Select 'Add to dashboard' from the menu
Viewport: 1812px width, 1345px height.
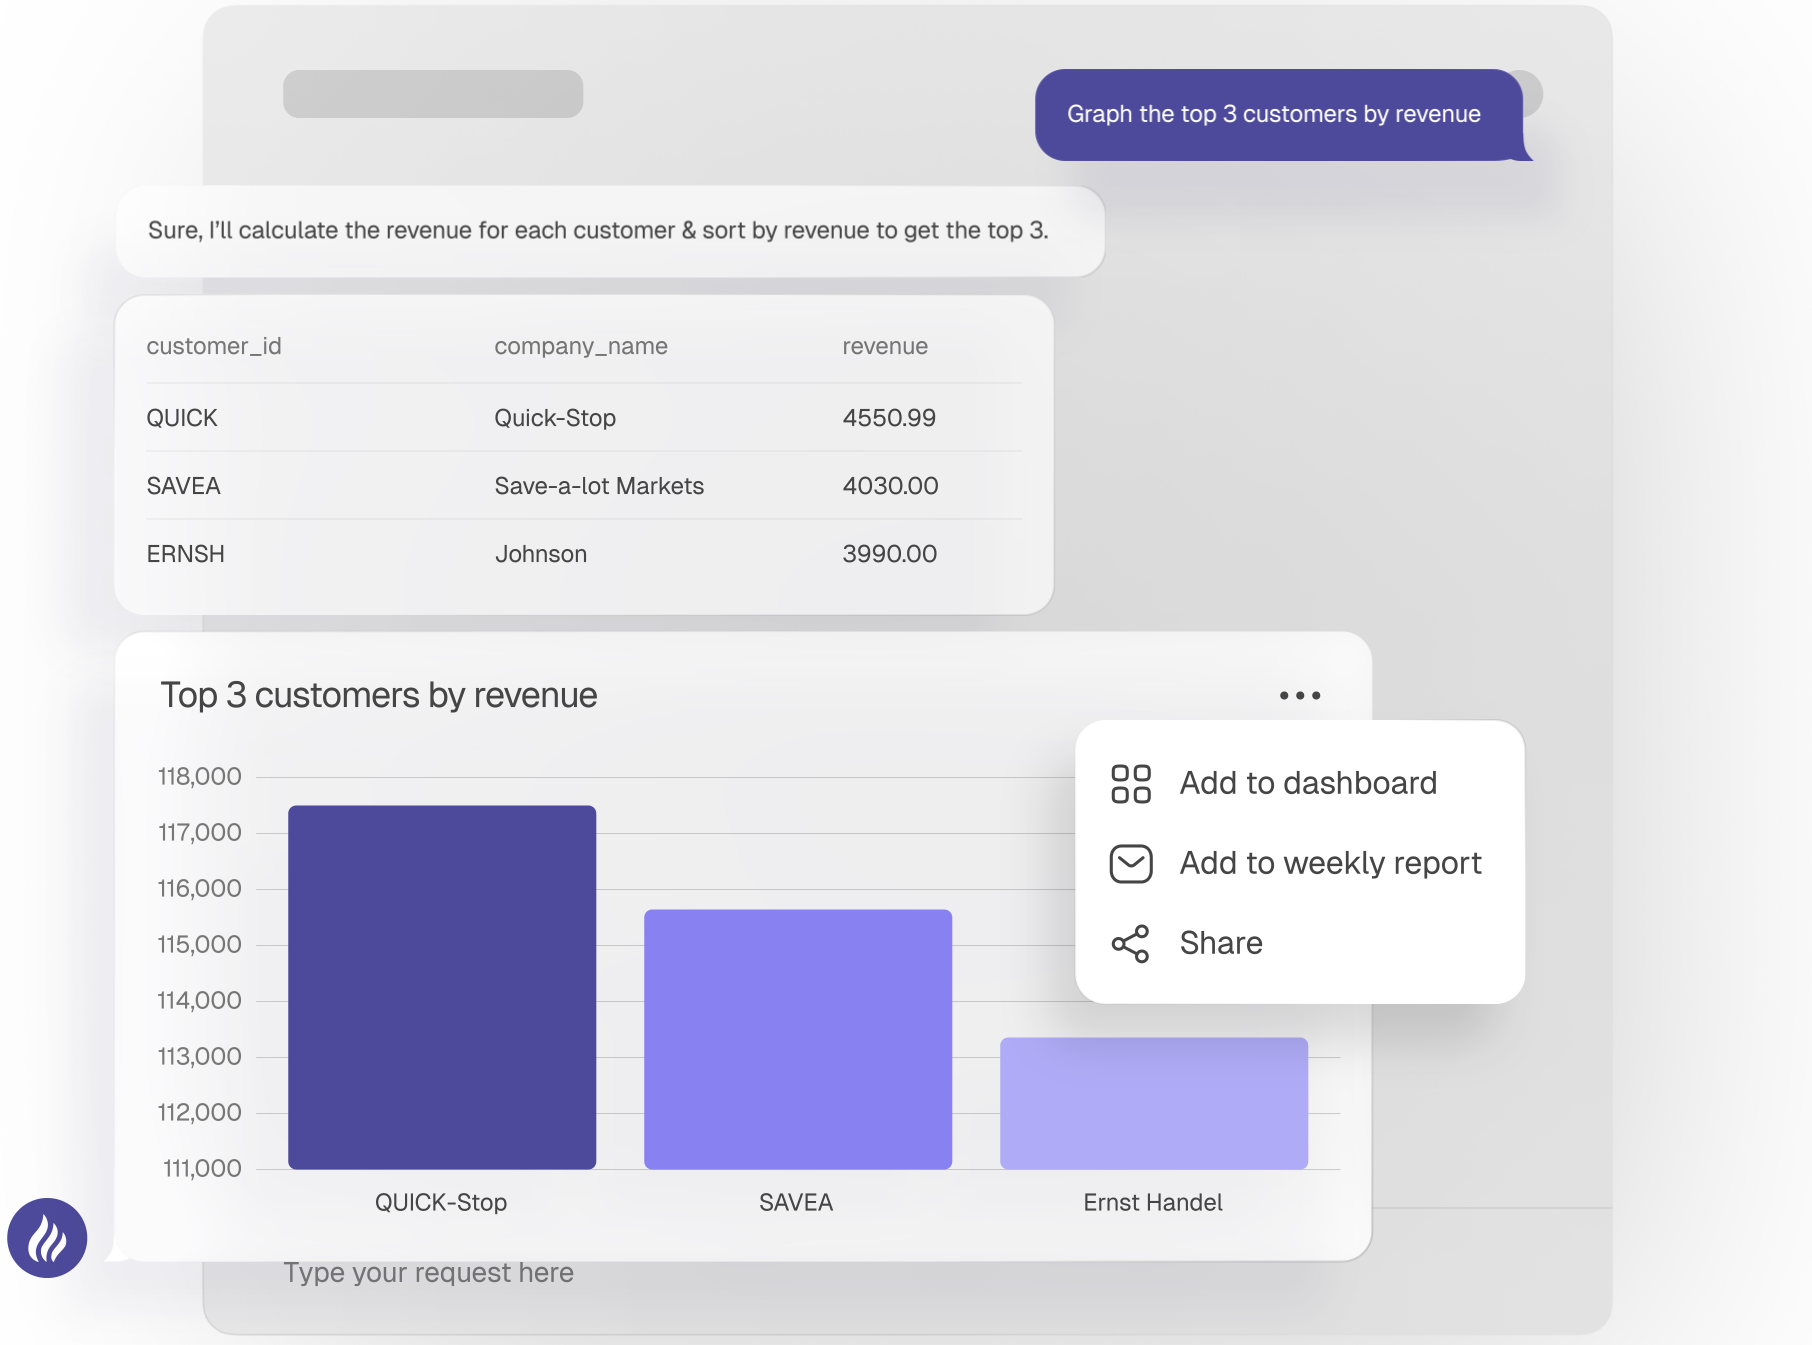click(x=1307, y=784)
